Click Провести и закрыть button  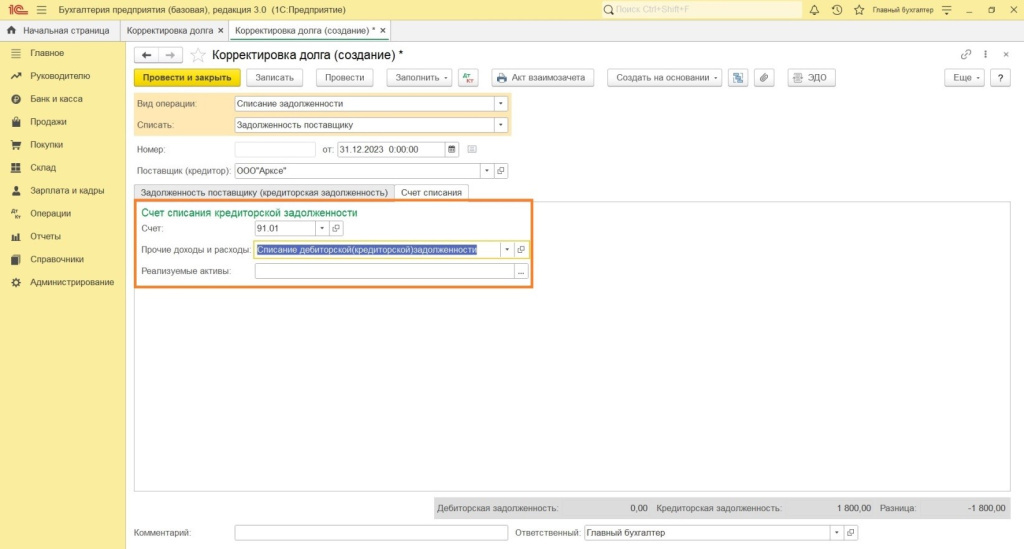(187, 78)
